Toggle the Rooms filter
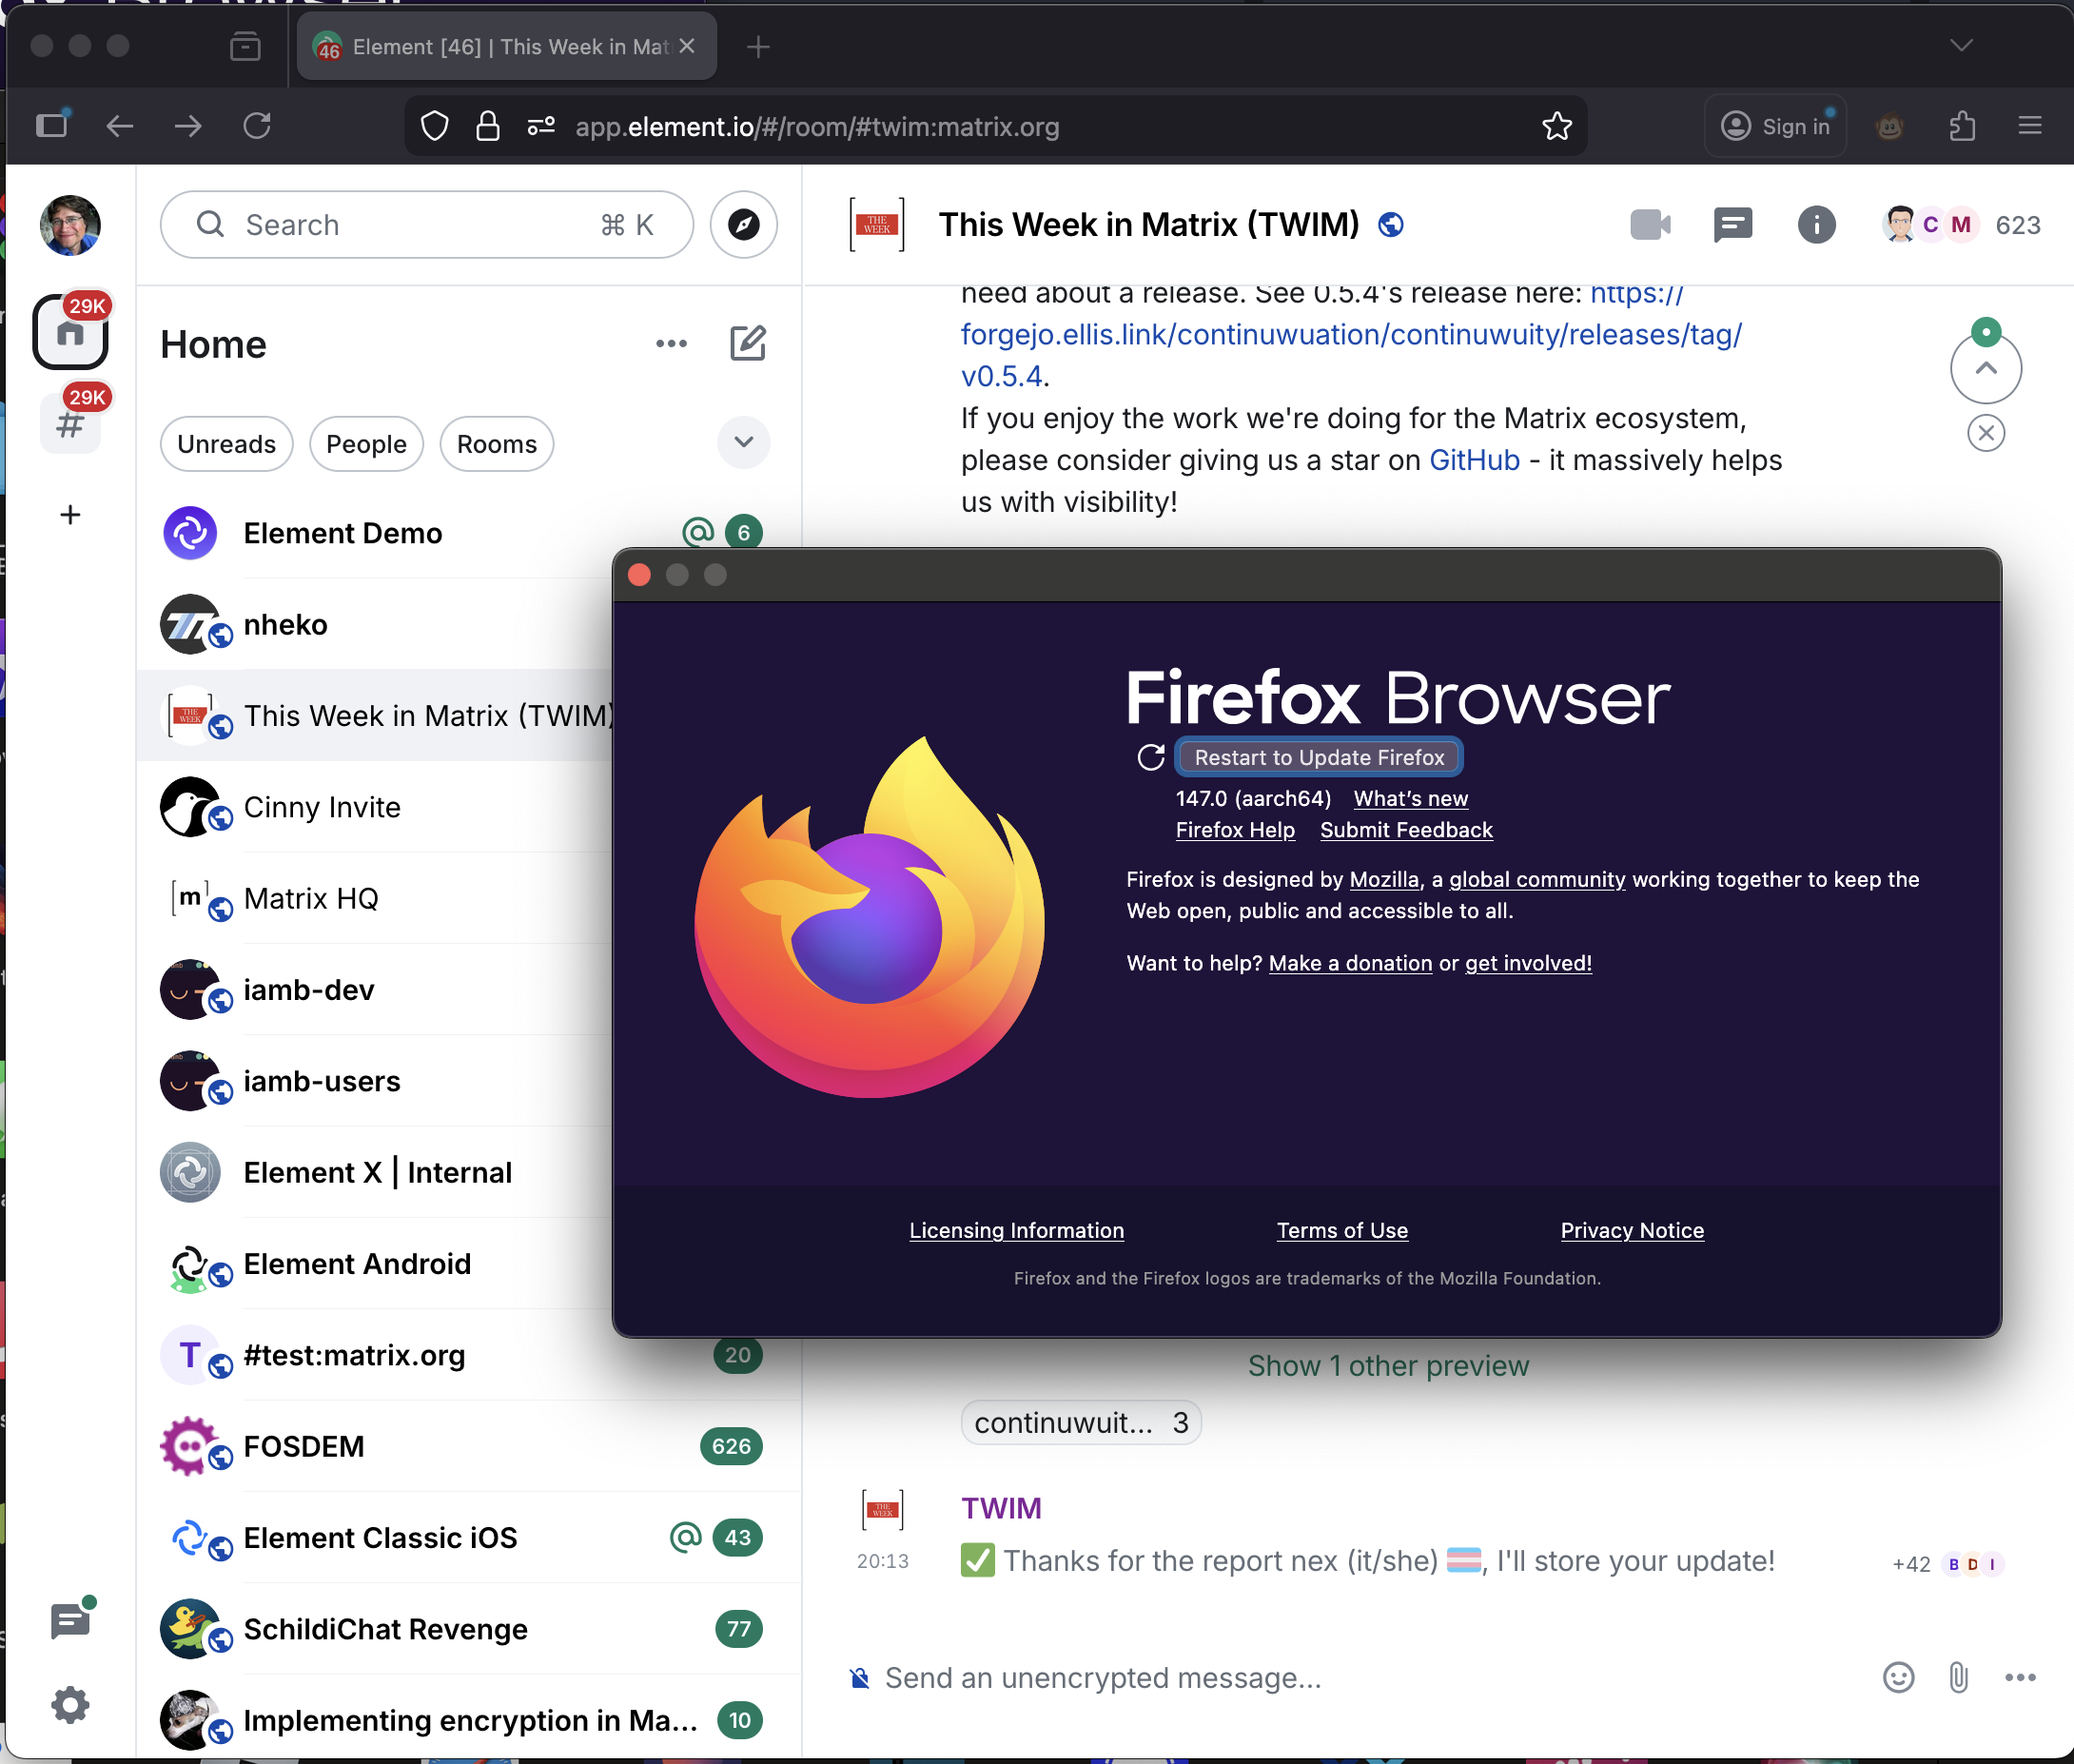This screenshot has height=1764, width=2074. click(x=496, y=444)
